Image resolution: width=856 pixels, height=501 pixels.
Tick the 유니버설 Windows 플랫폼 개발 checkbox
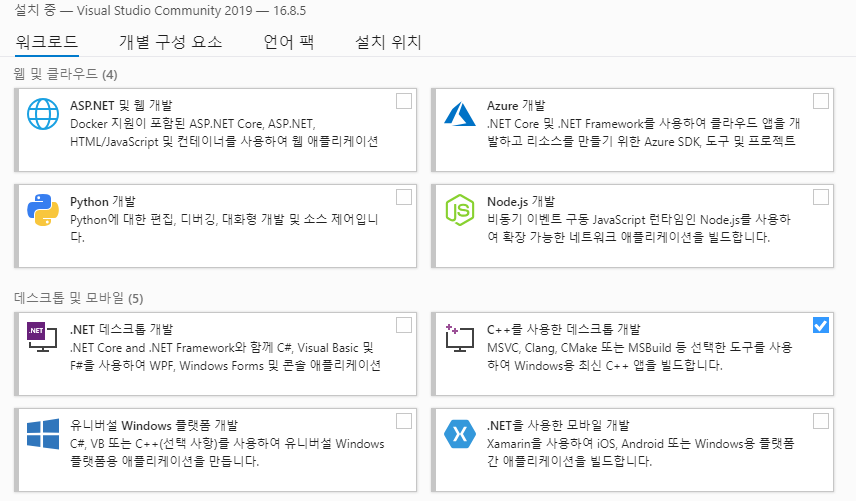tap(404, 421)
